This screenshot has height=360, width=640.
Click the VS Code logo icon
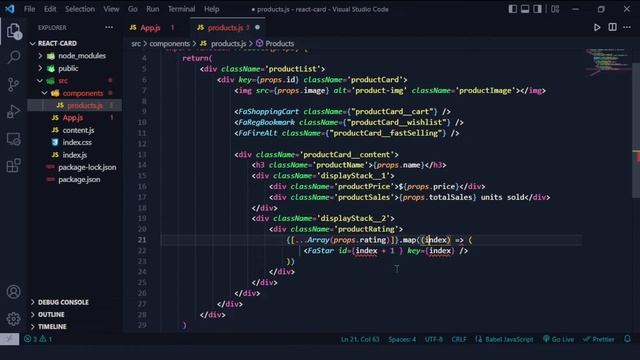[x=10, y=9]
